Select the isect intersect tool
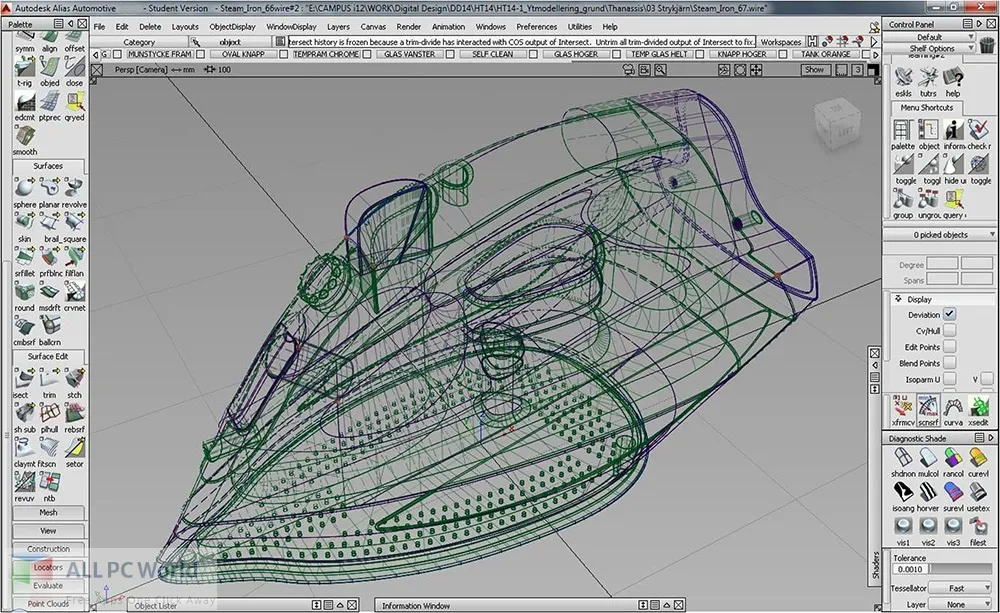1000x613 pixels. click(x=24, y=380)
